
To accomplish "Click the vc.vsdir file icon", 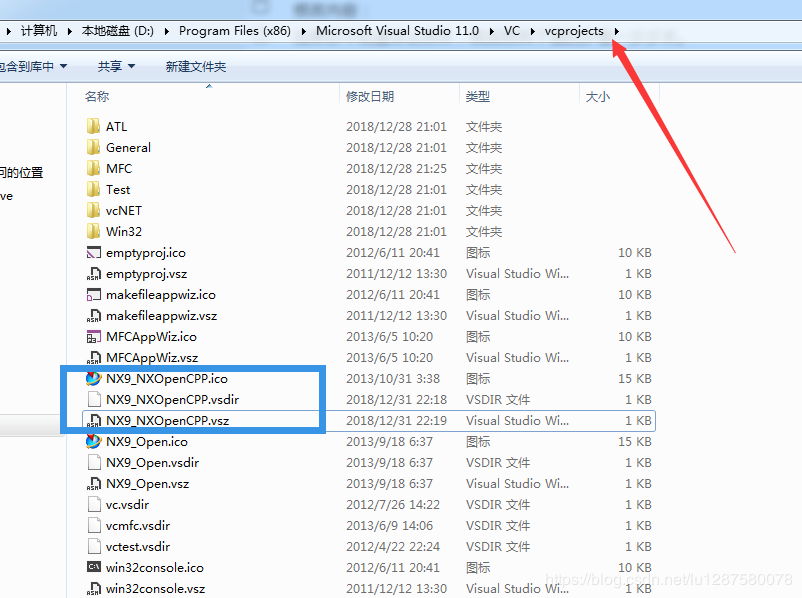I will (94, 504).
